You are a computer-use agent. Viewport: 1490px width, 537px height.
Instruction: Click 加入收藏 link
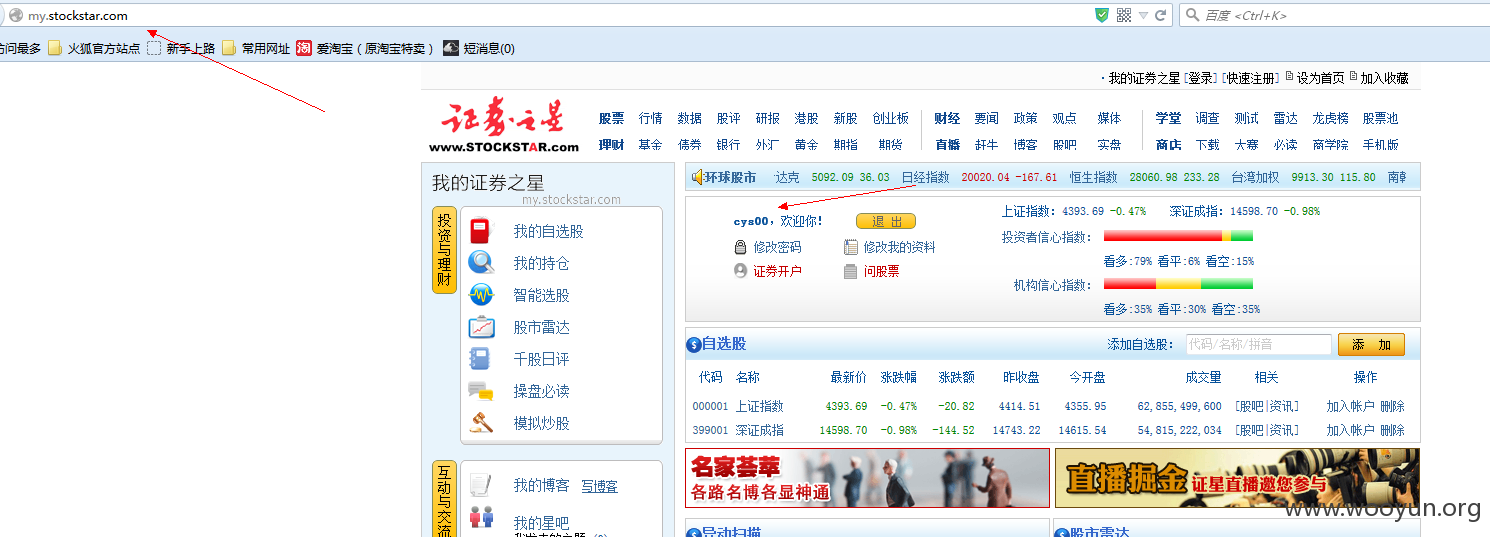tap(1384, 78)
